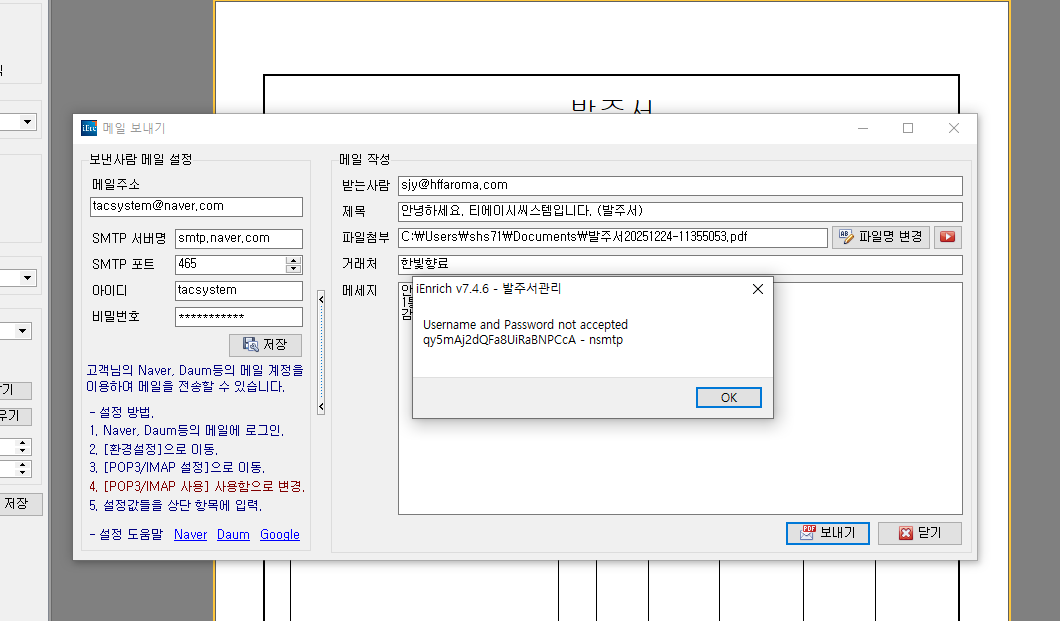
Task: Click the 받는사람 recipient email field
Action: pyautogui.click(x=679, y=186)
